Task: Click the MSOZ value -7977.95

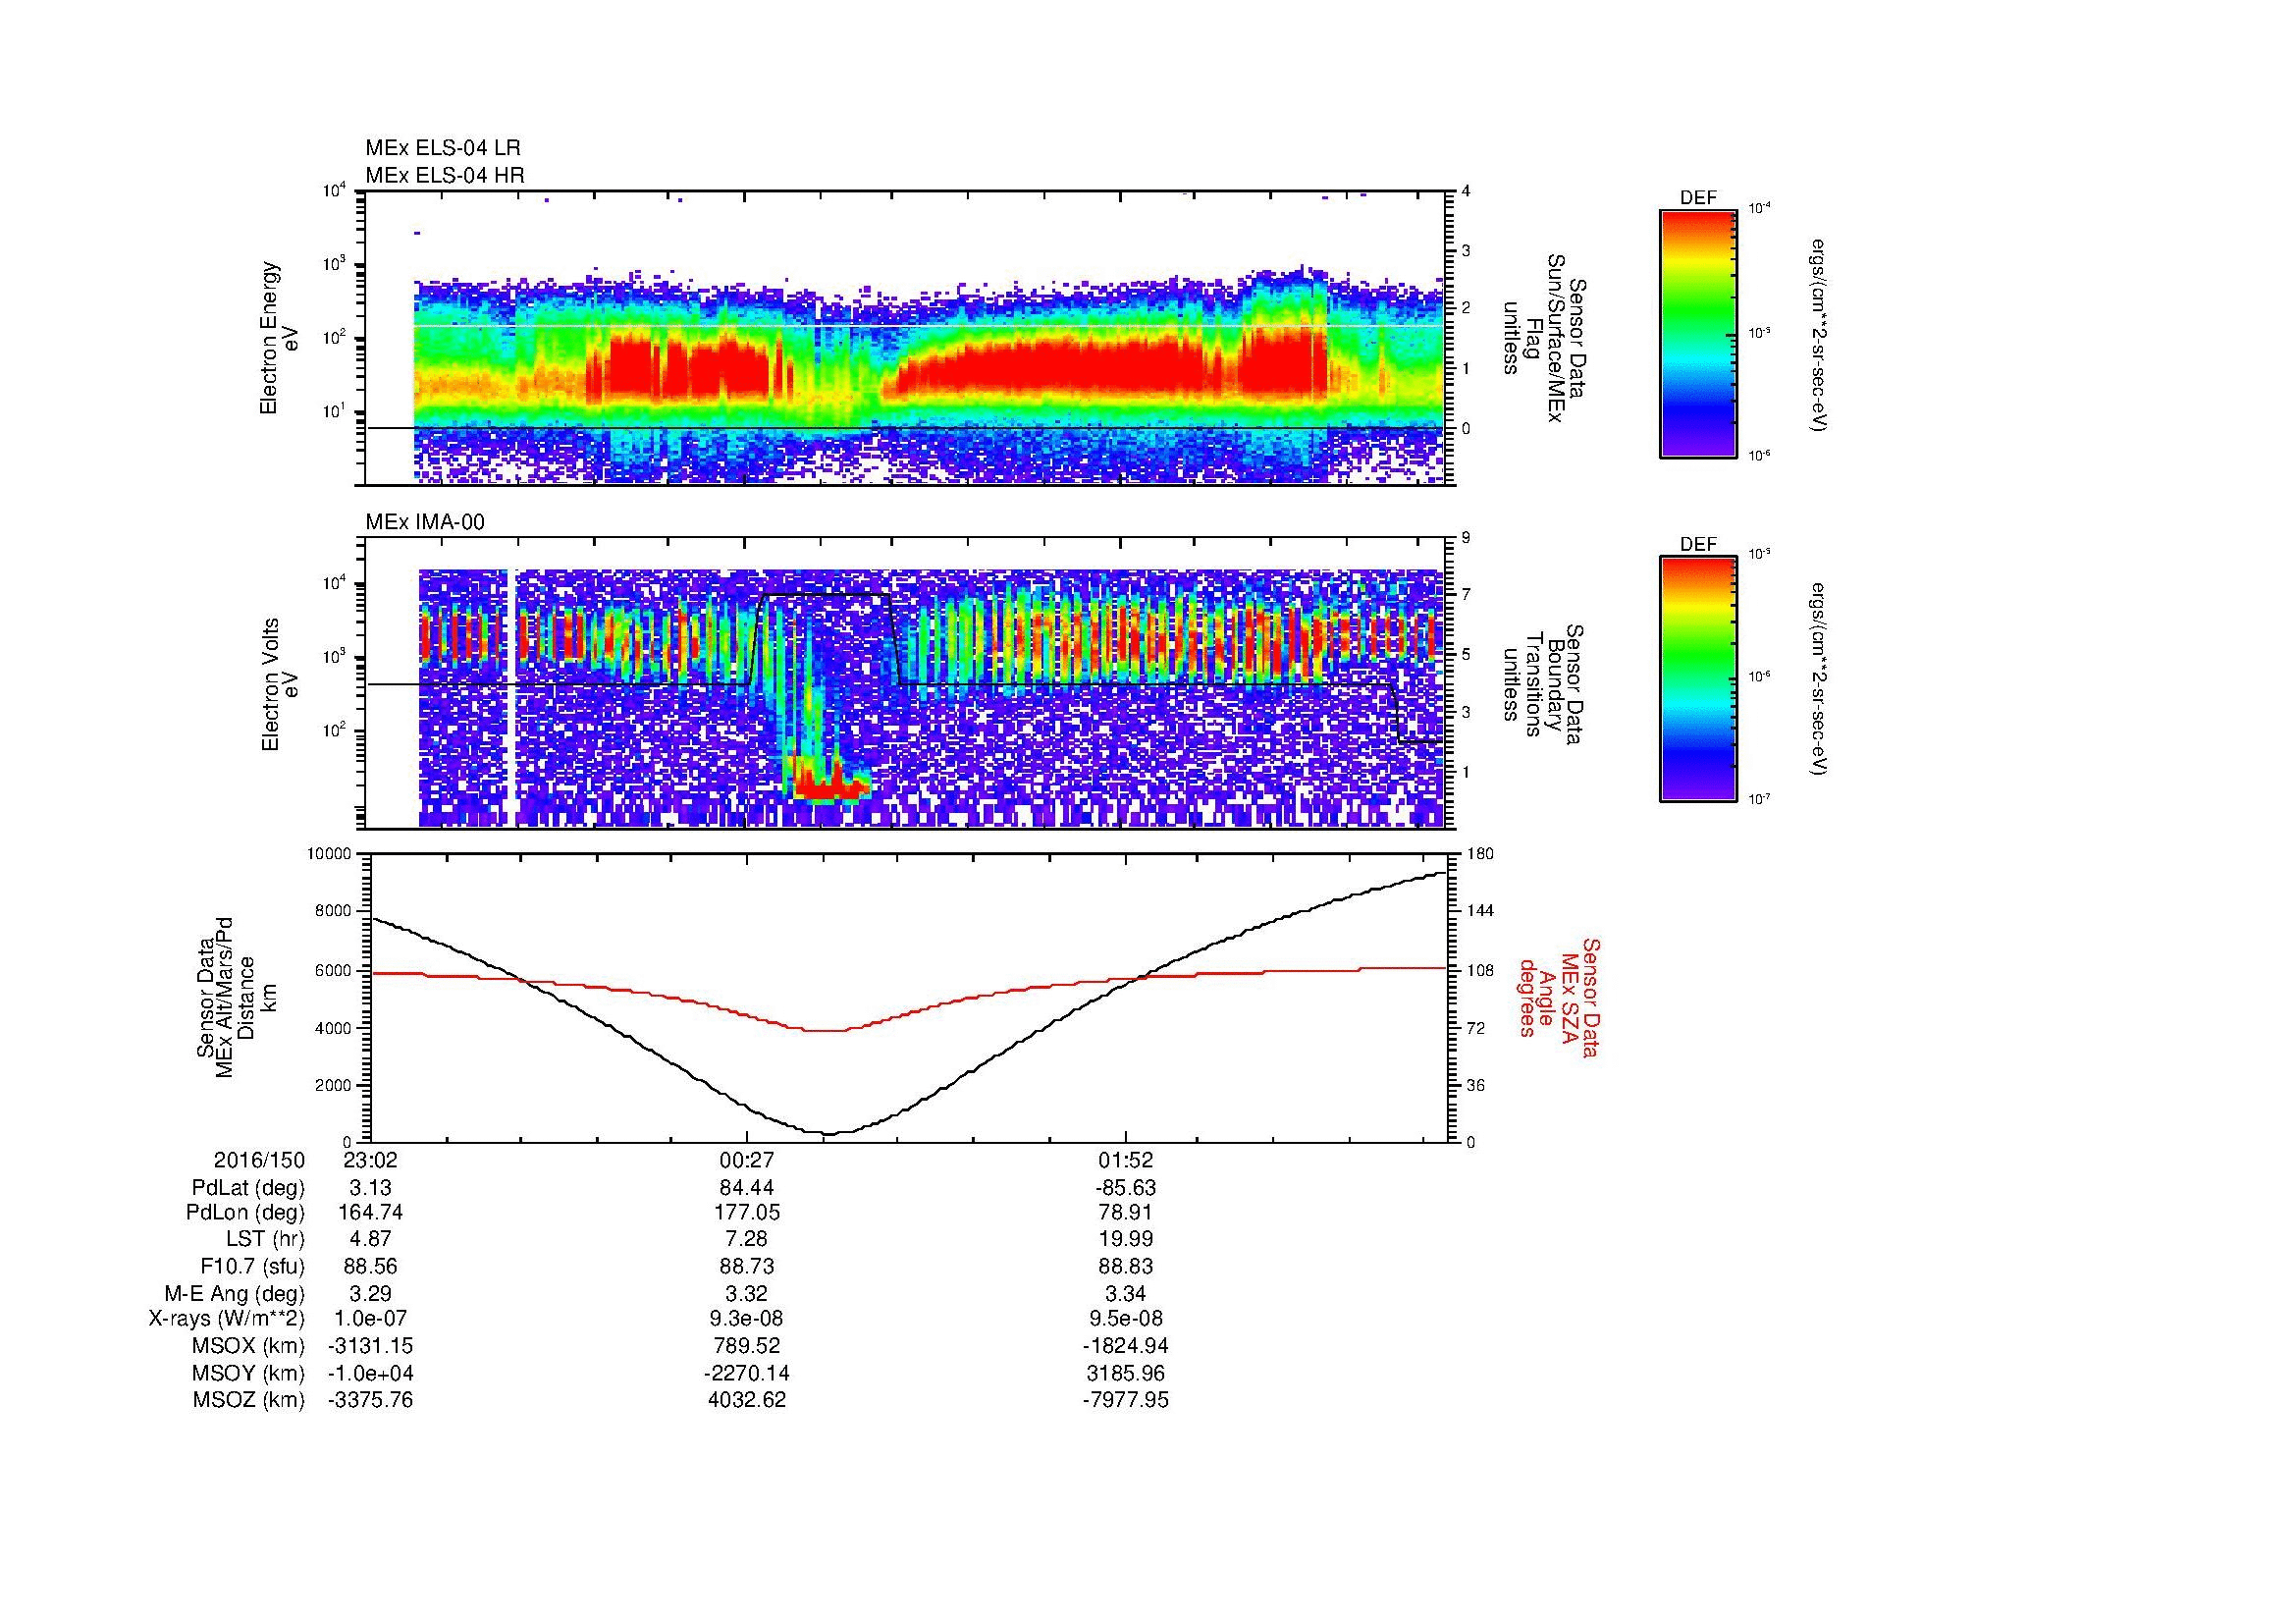Action: [1125, 1400]
